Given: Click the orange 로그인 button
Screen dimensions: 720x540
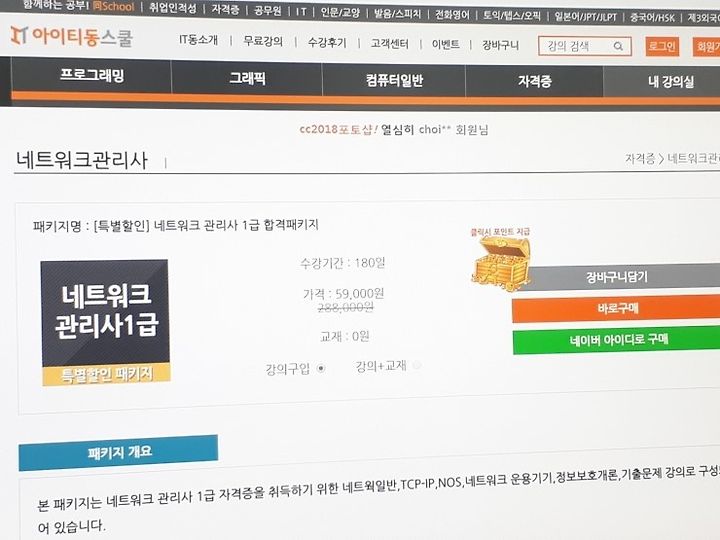Looking at the screenshot, I should 662,46.
